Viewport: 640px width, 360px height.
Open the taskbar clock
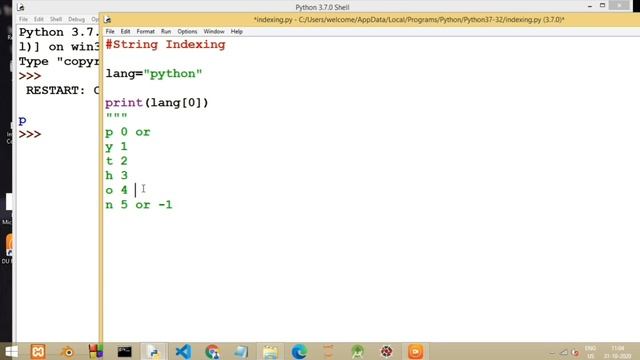click(617, 352)
